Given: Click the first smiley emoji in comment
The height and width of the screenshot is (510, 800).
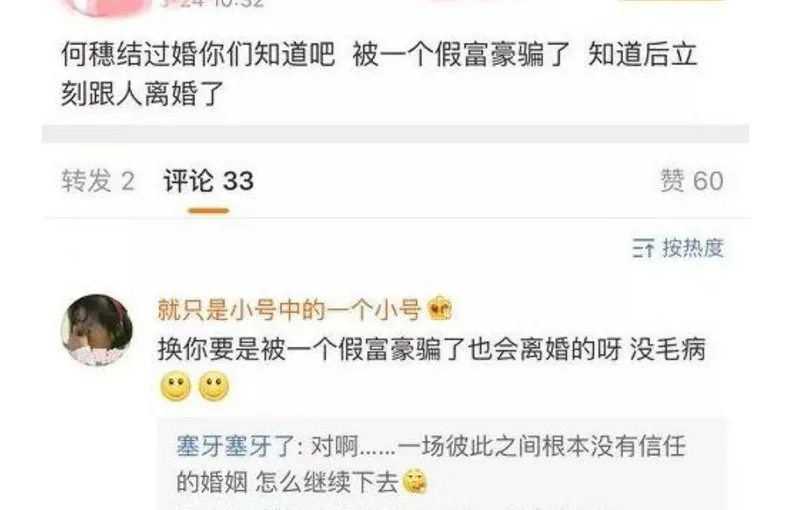Looking at the screenshot, I should [176, 386].
